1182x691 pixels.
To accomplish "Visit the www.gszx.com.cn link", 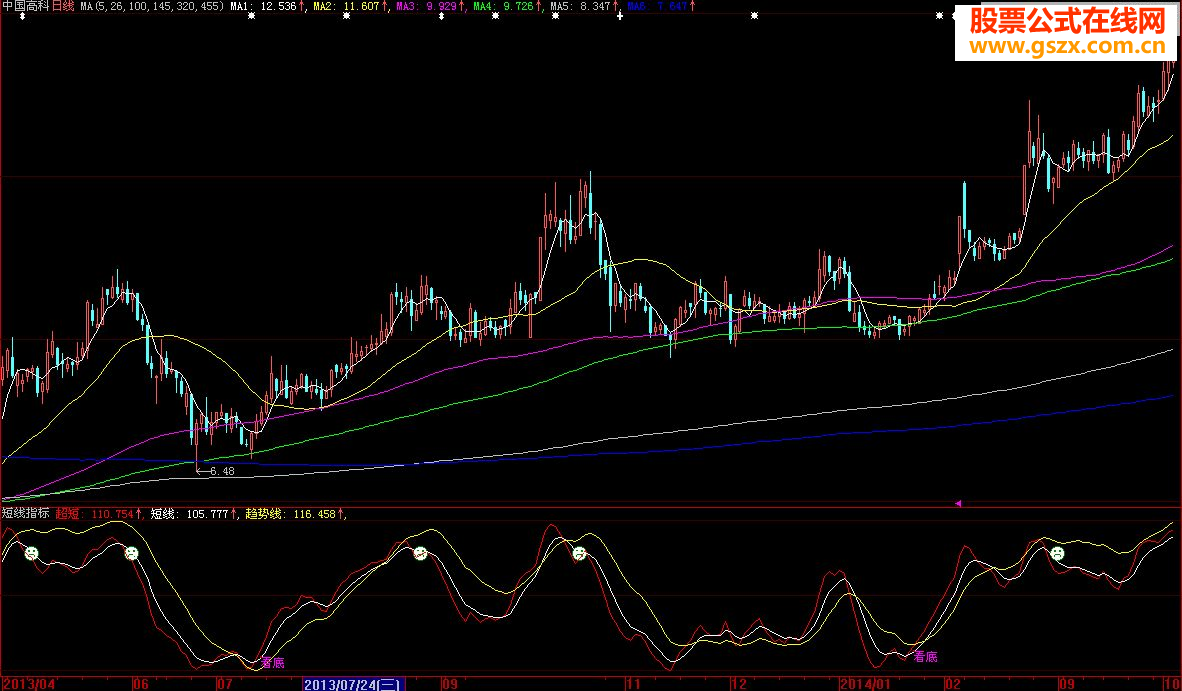I will tap(1067, 47).
